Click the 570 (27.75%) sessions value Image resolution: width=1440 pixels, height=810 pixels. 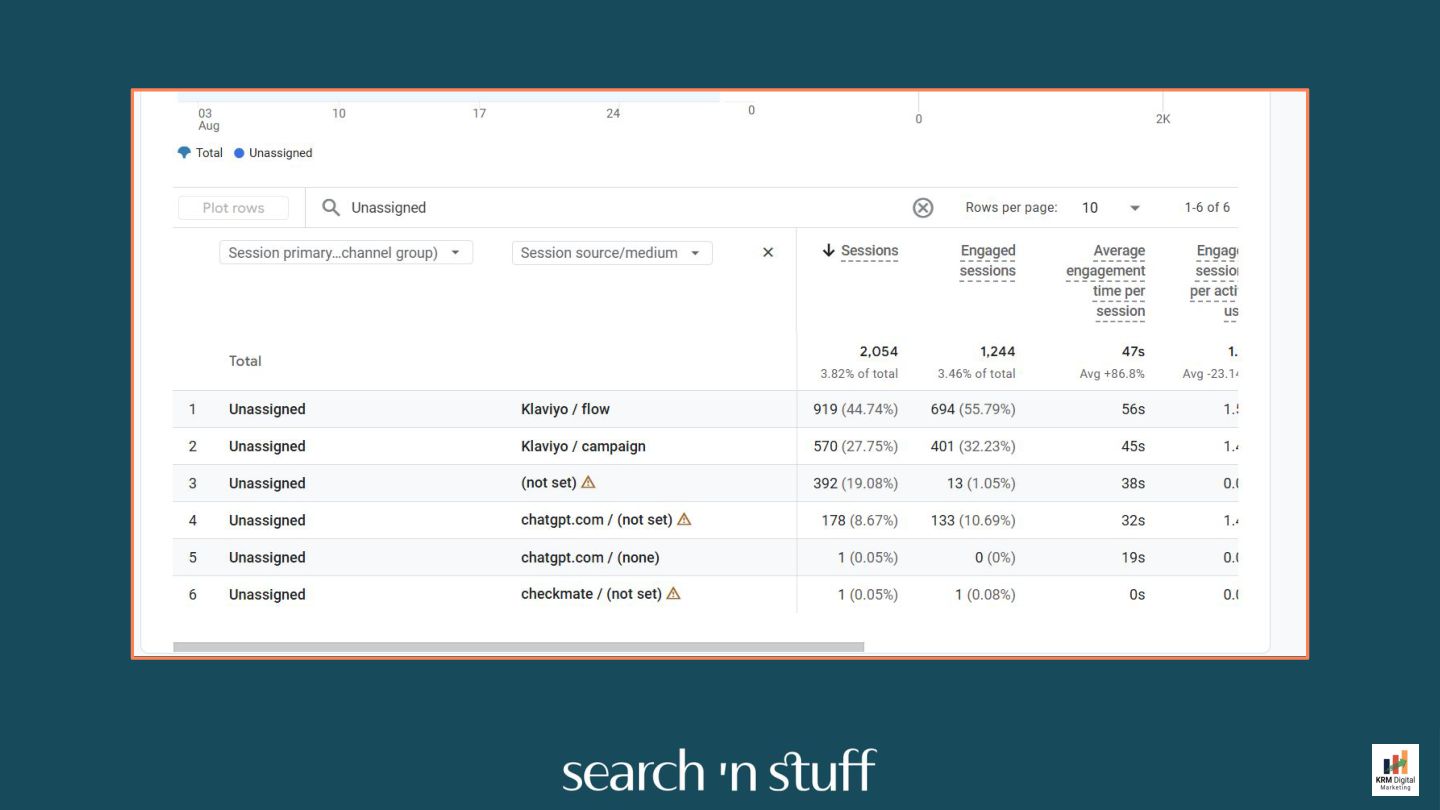pyautogui.click(x=855, y=446)
